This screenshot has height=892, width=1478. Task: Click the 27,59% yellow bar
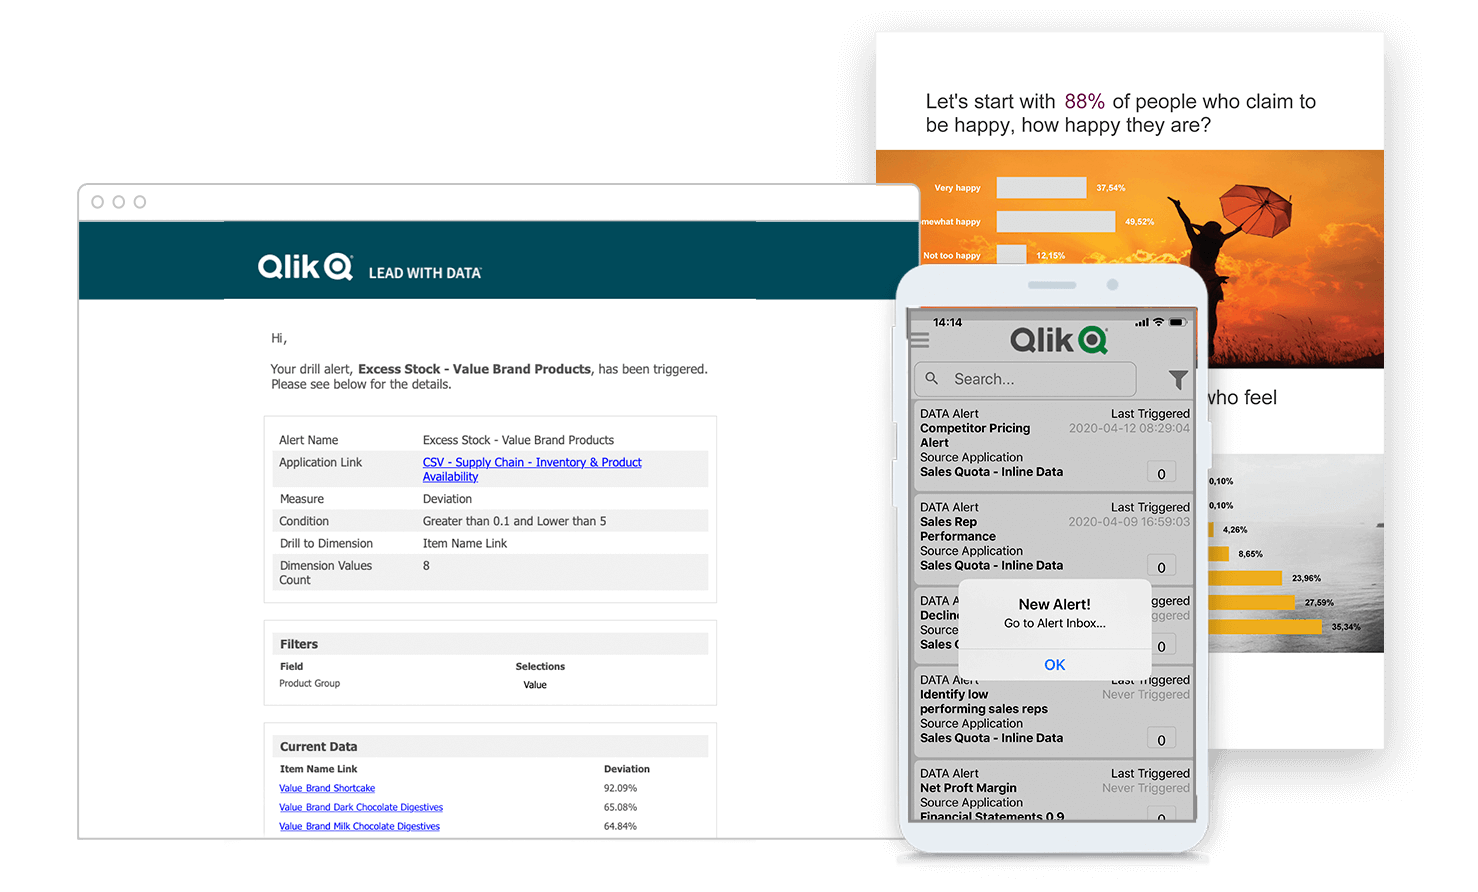(1252, 602)
